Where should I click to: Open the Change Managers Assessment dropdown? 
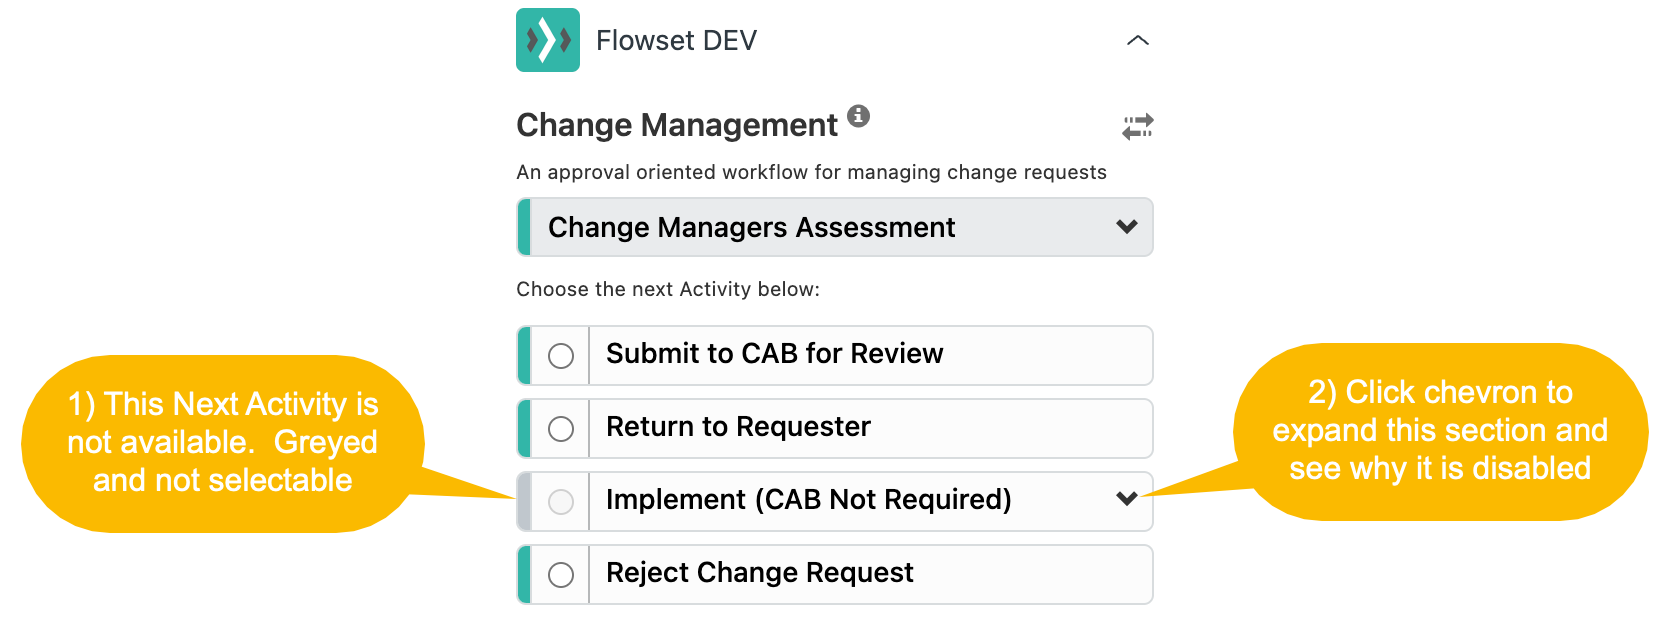835,227
